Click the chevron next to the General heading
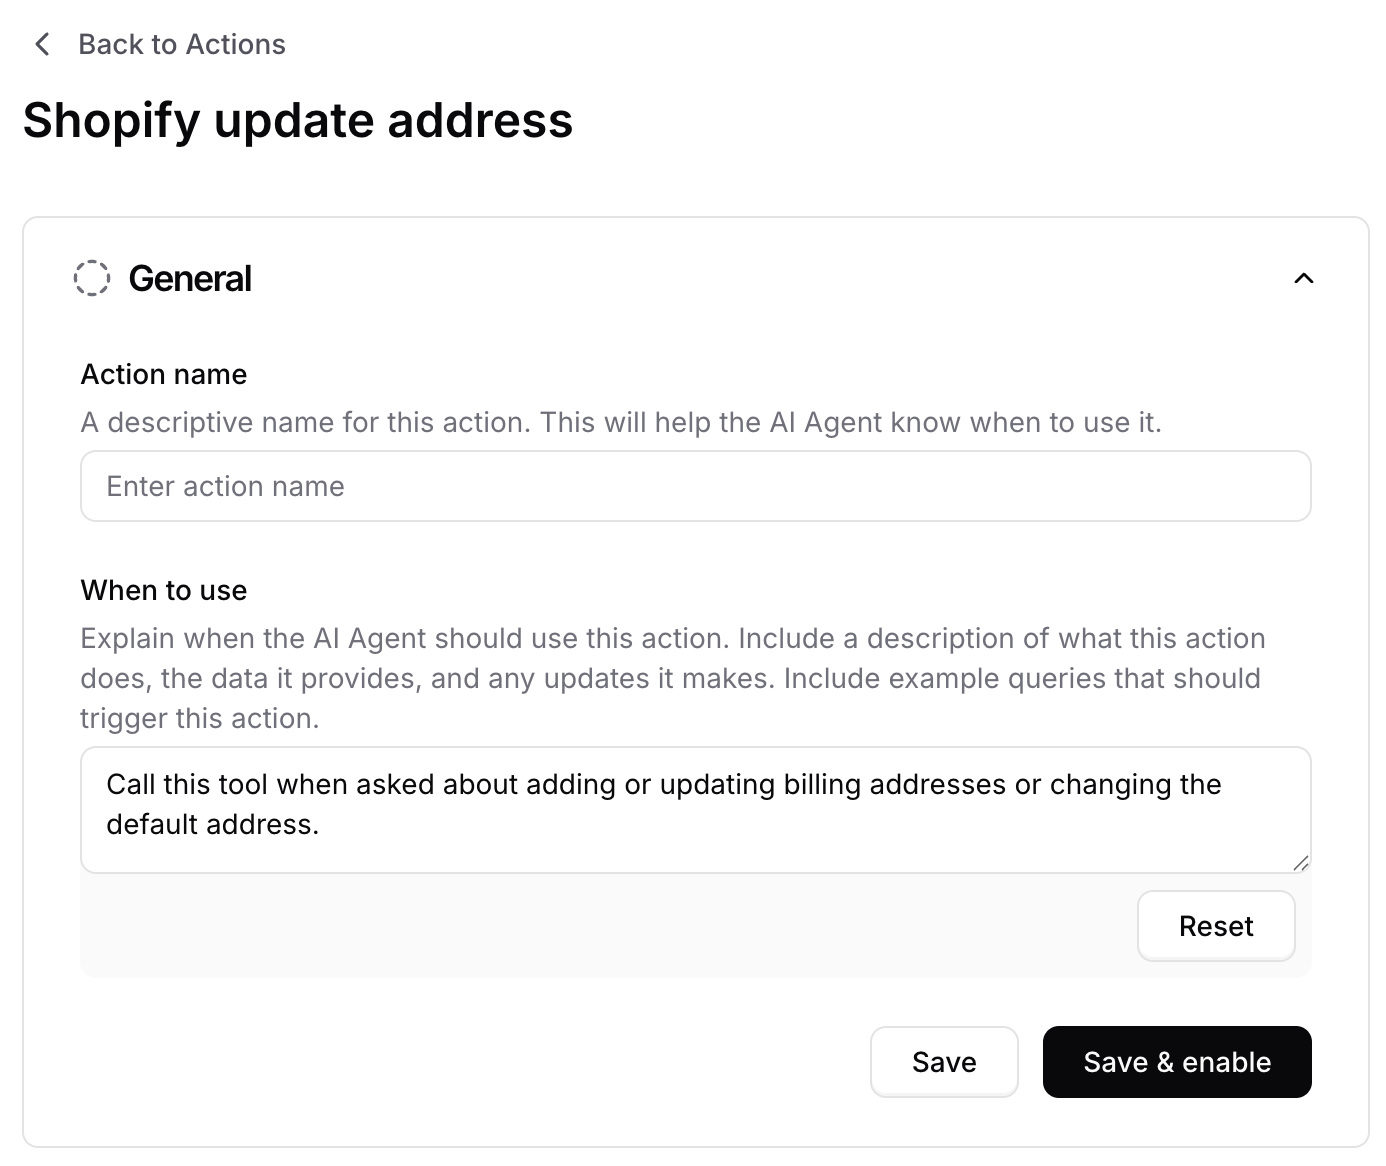This screenshot has height=1166, width=1386. point(1303,278)
